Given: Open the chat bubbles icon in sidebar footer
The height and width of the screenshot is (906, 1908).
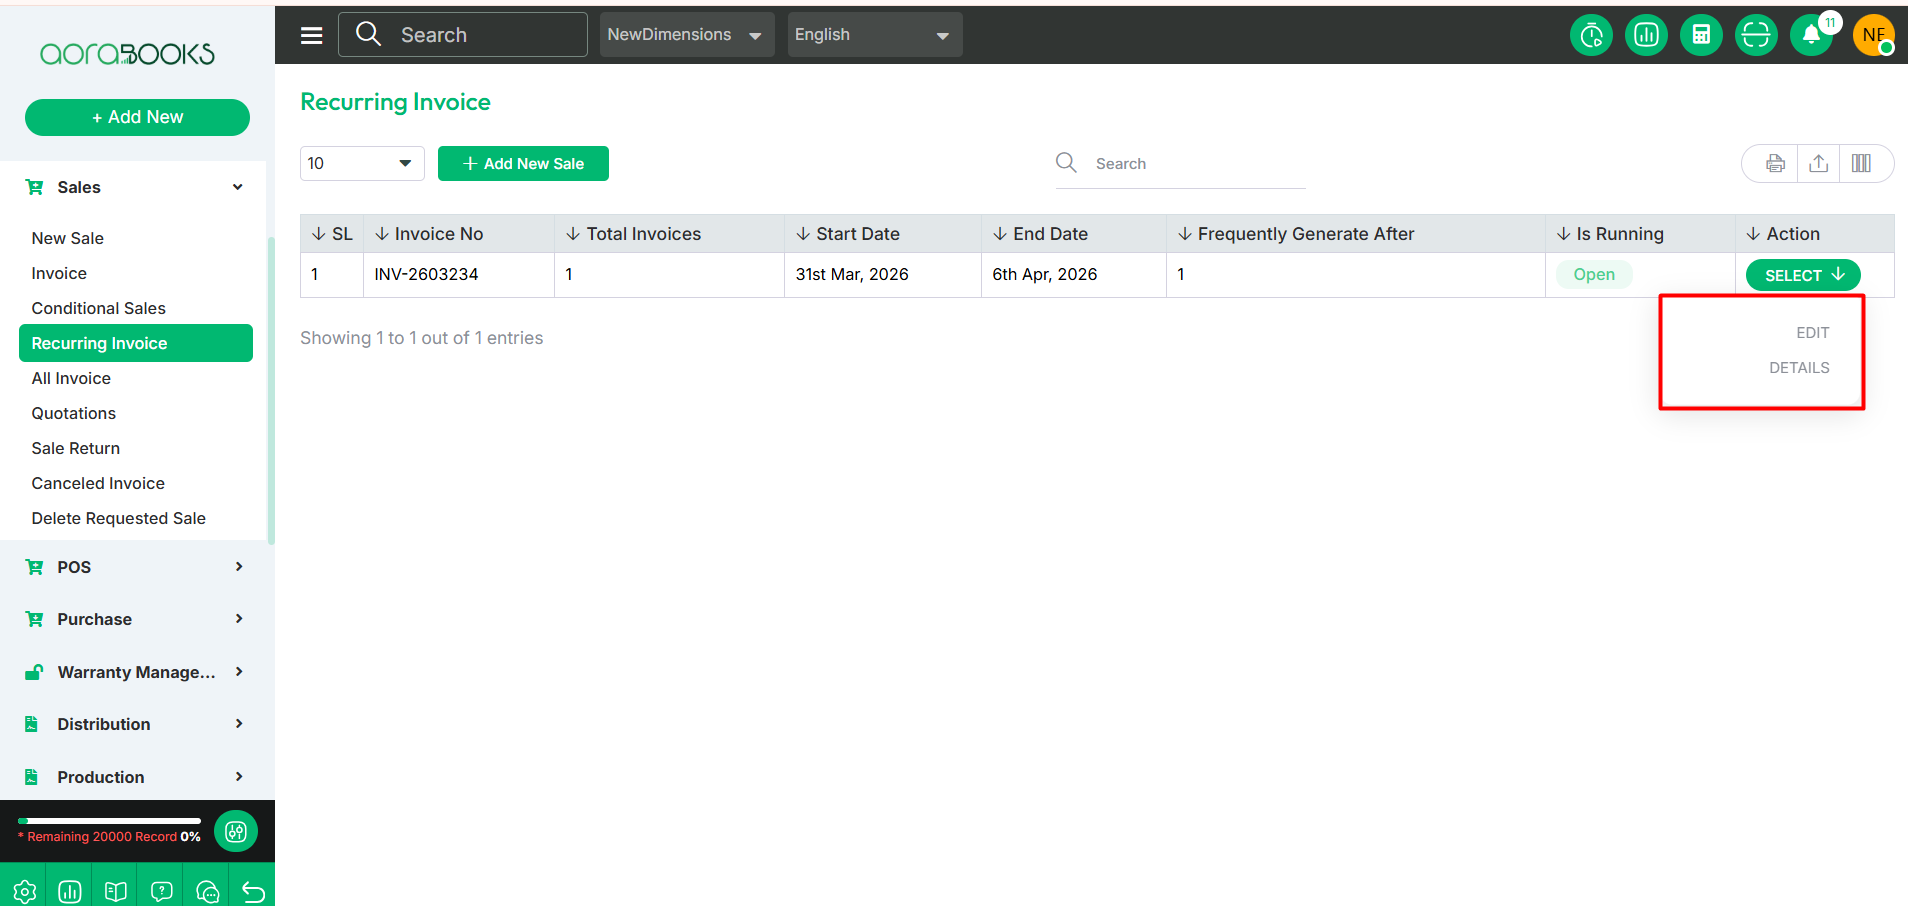Looking at the screenshot, I should click(x=208, y=891).
